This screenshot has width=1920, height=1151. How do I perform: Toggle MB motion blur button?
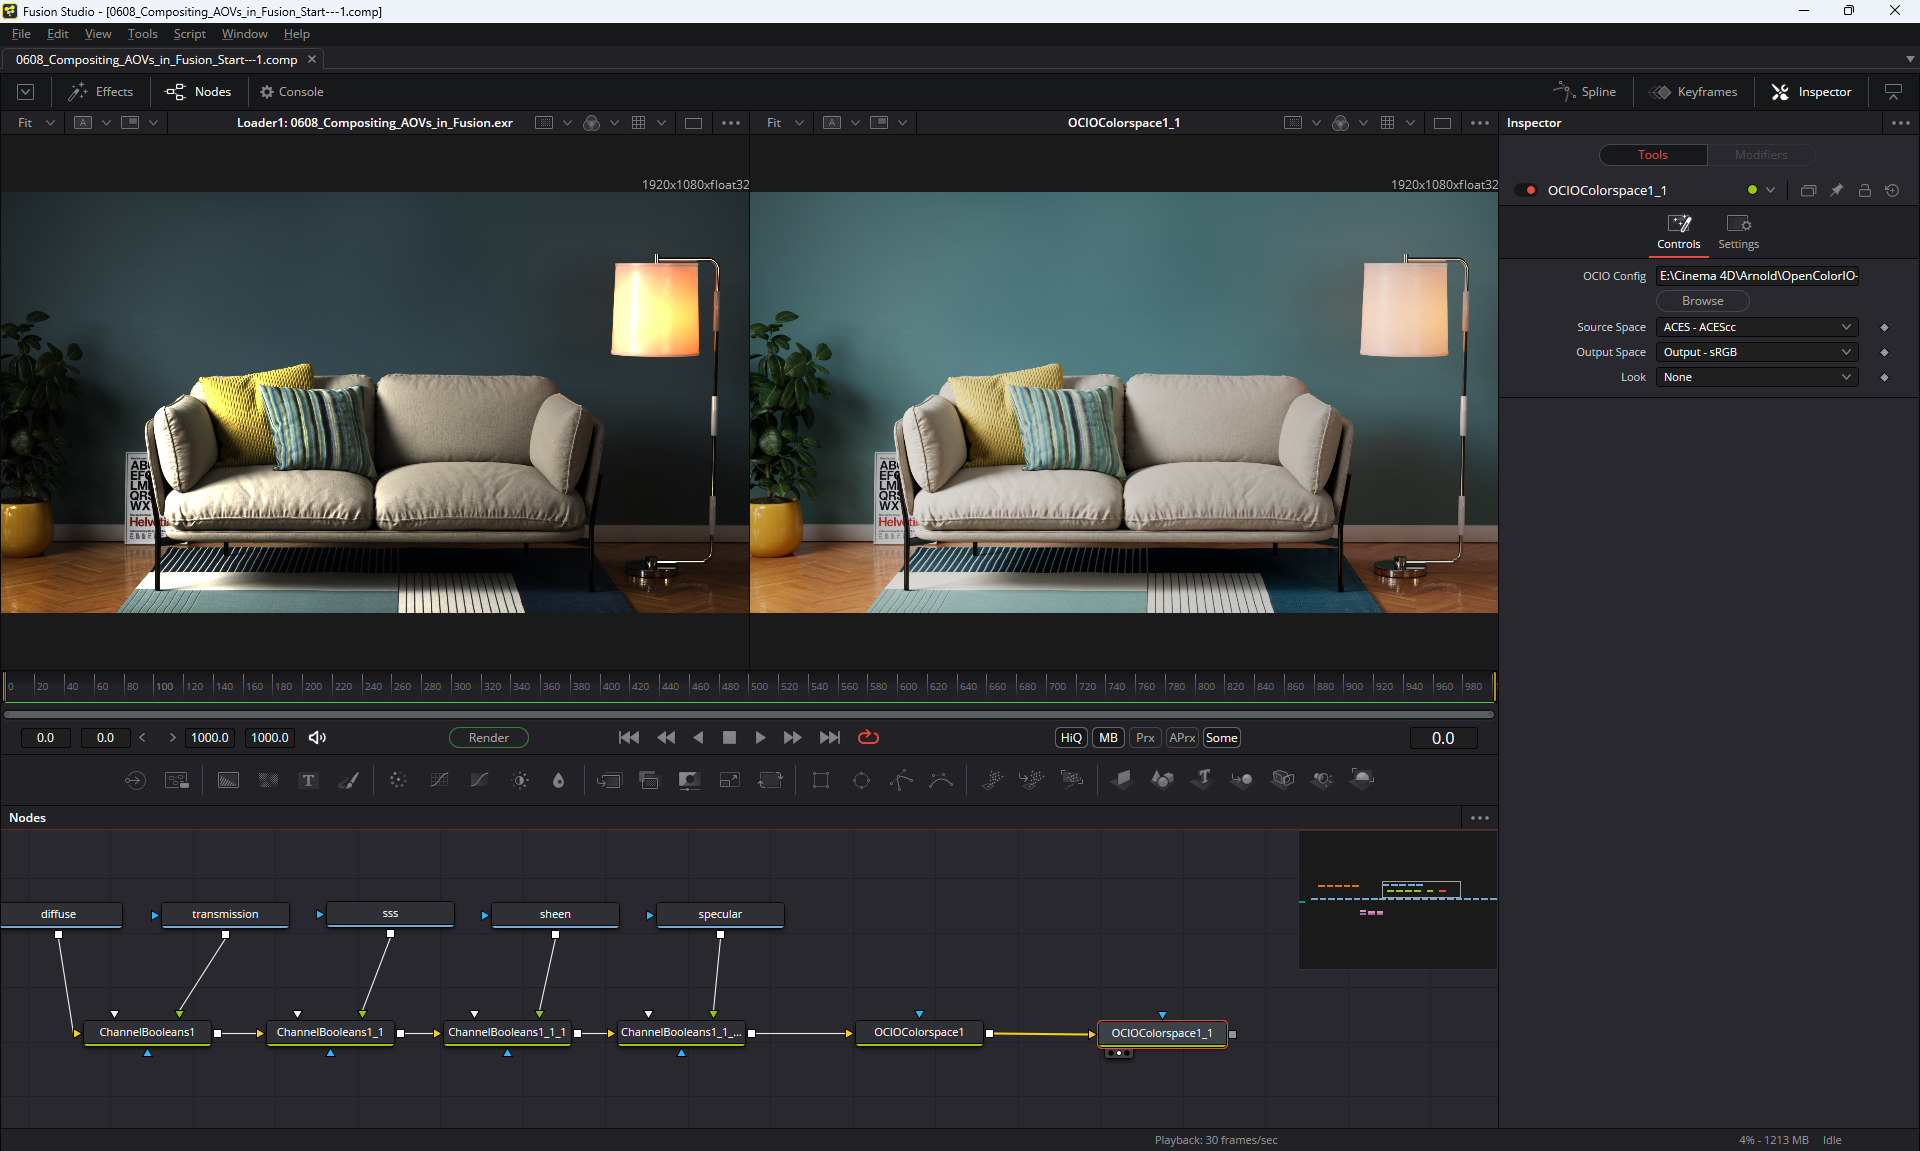point(1108,738)
